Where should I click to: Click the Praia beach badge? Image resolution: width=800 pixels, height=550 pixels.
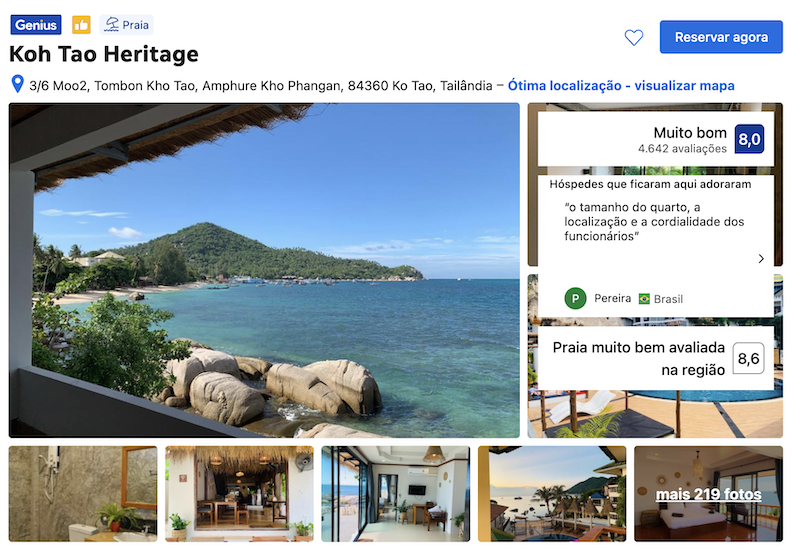click(127, 24)
